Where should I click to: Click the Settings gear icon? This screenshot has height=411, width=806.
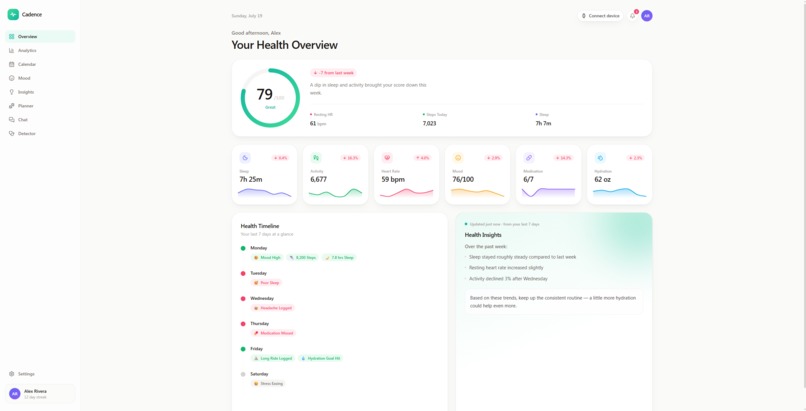tap(11, 374)
